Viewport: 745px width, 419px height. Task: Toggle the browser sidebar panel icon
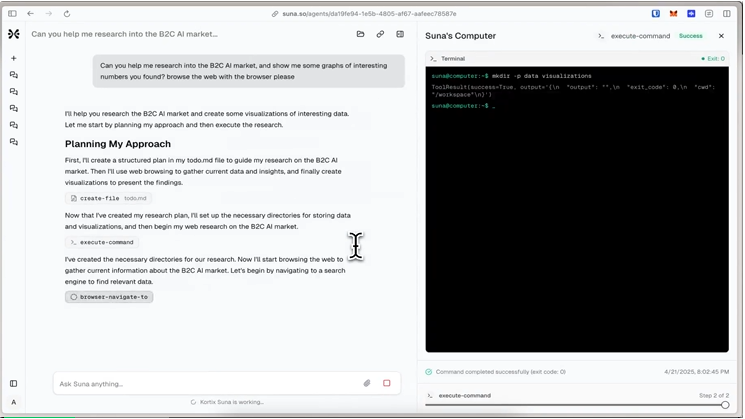pyautogui.click(x=12, y=14)
